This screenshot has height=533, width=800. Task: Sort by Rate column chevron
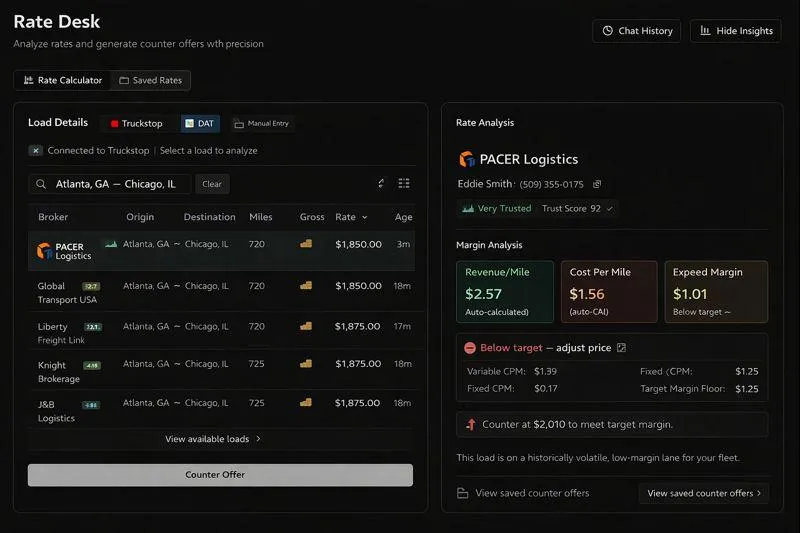pyautogui.click(x=364, y=217)
